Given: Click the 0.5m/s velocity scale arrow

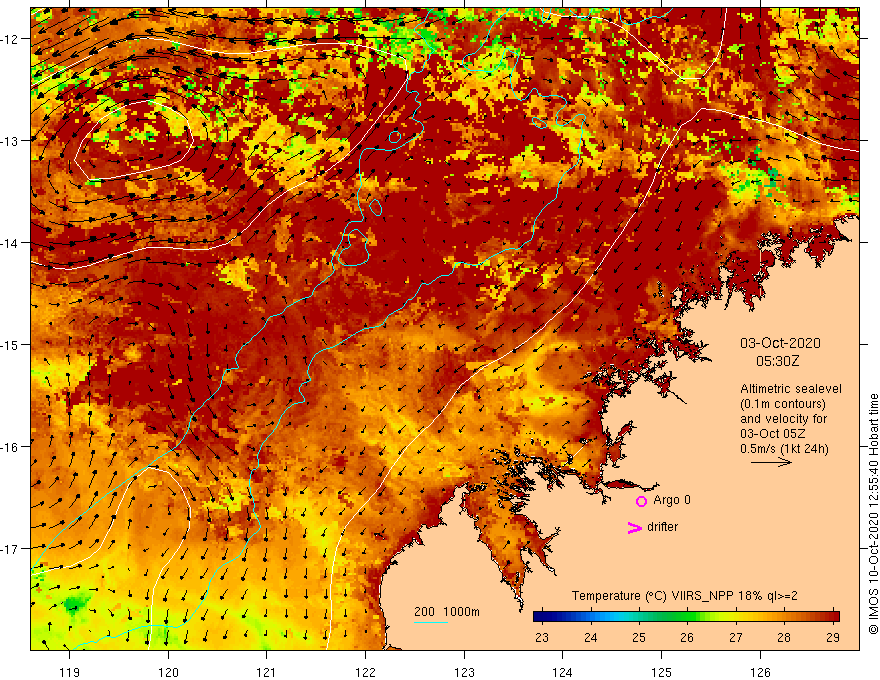Looking at the screenshot, I should 771,462.
